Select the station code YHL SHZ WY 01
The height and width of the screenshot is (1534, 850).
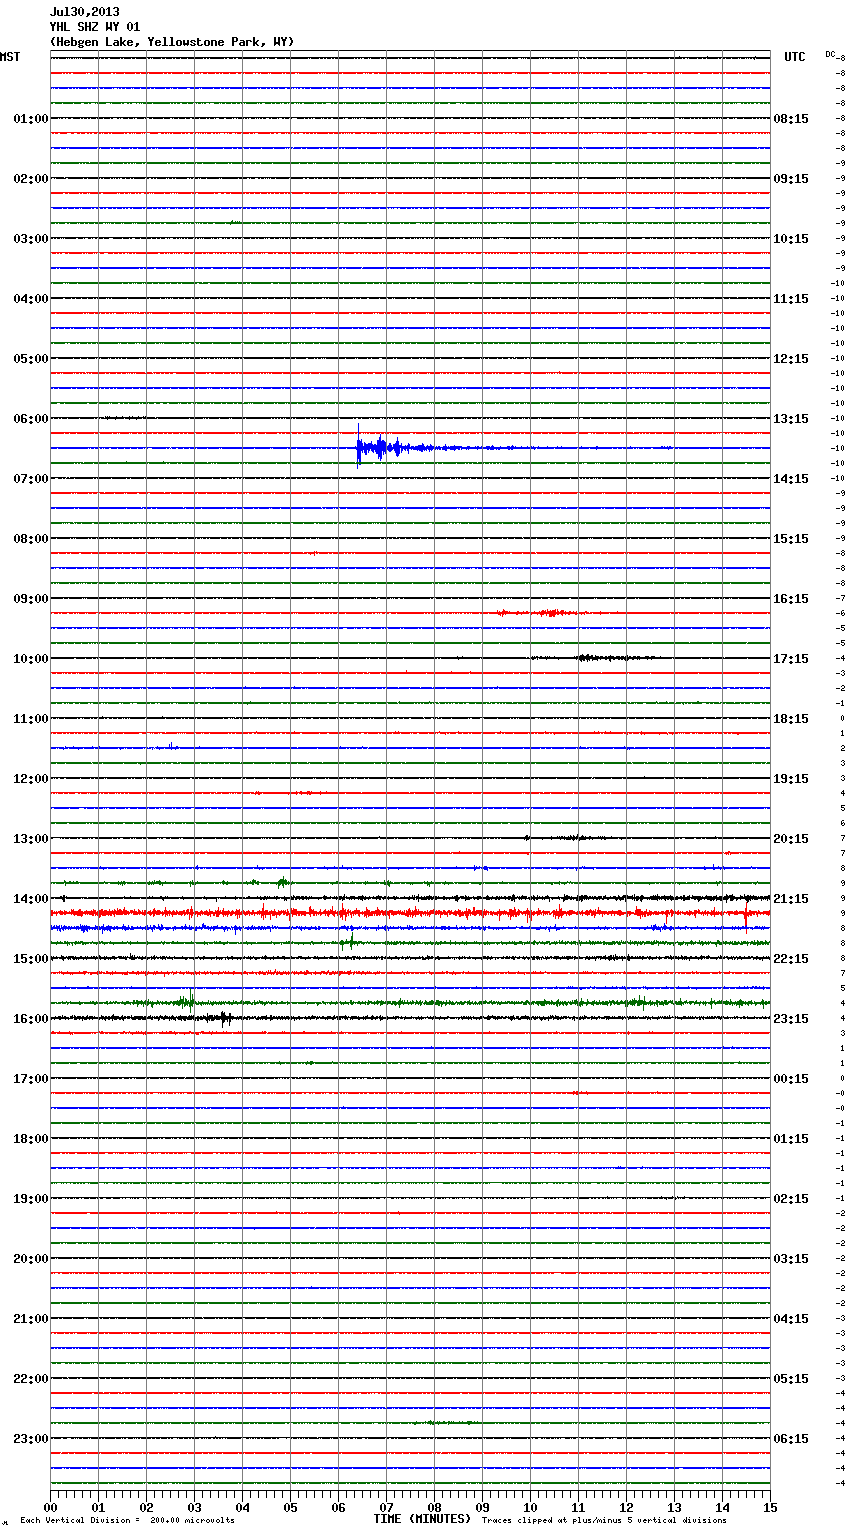click(x=95, y=27)
